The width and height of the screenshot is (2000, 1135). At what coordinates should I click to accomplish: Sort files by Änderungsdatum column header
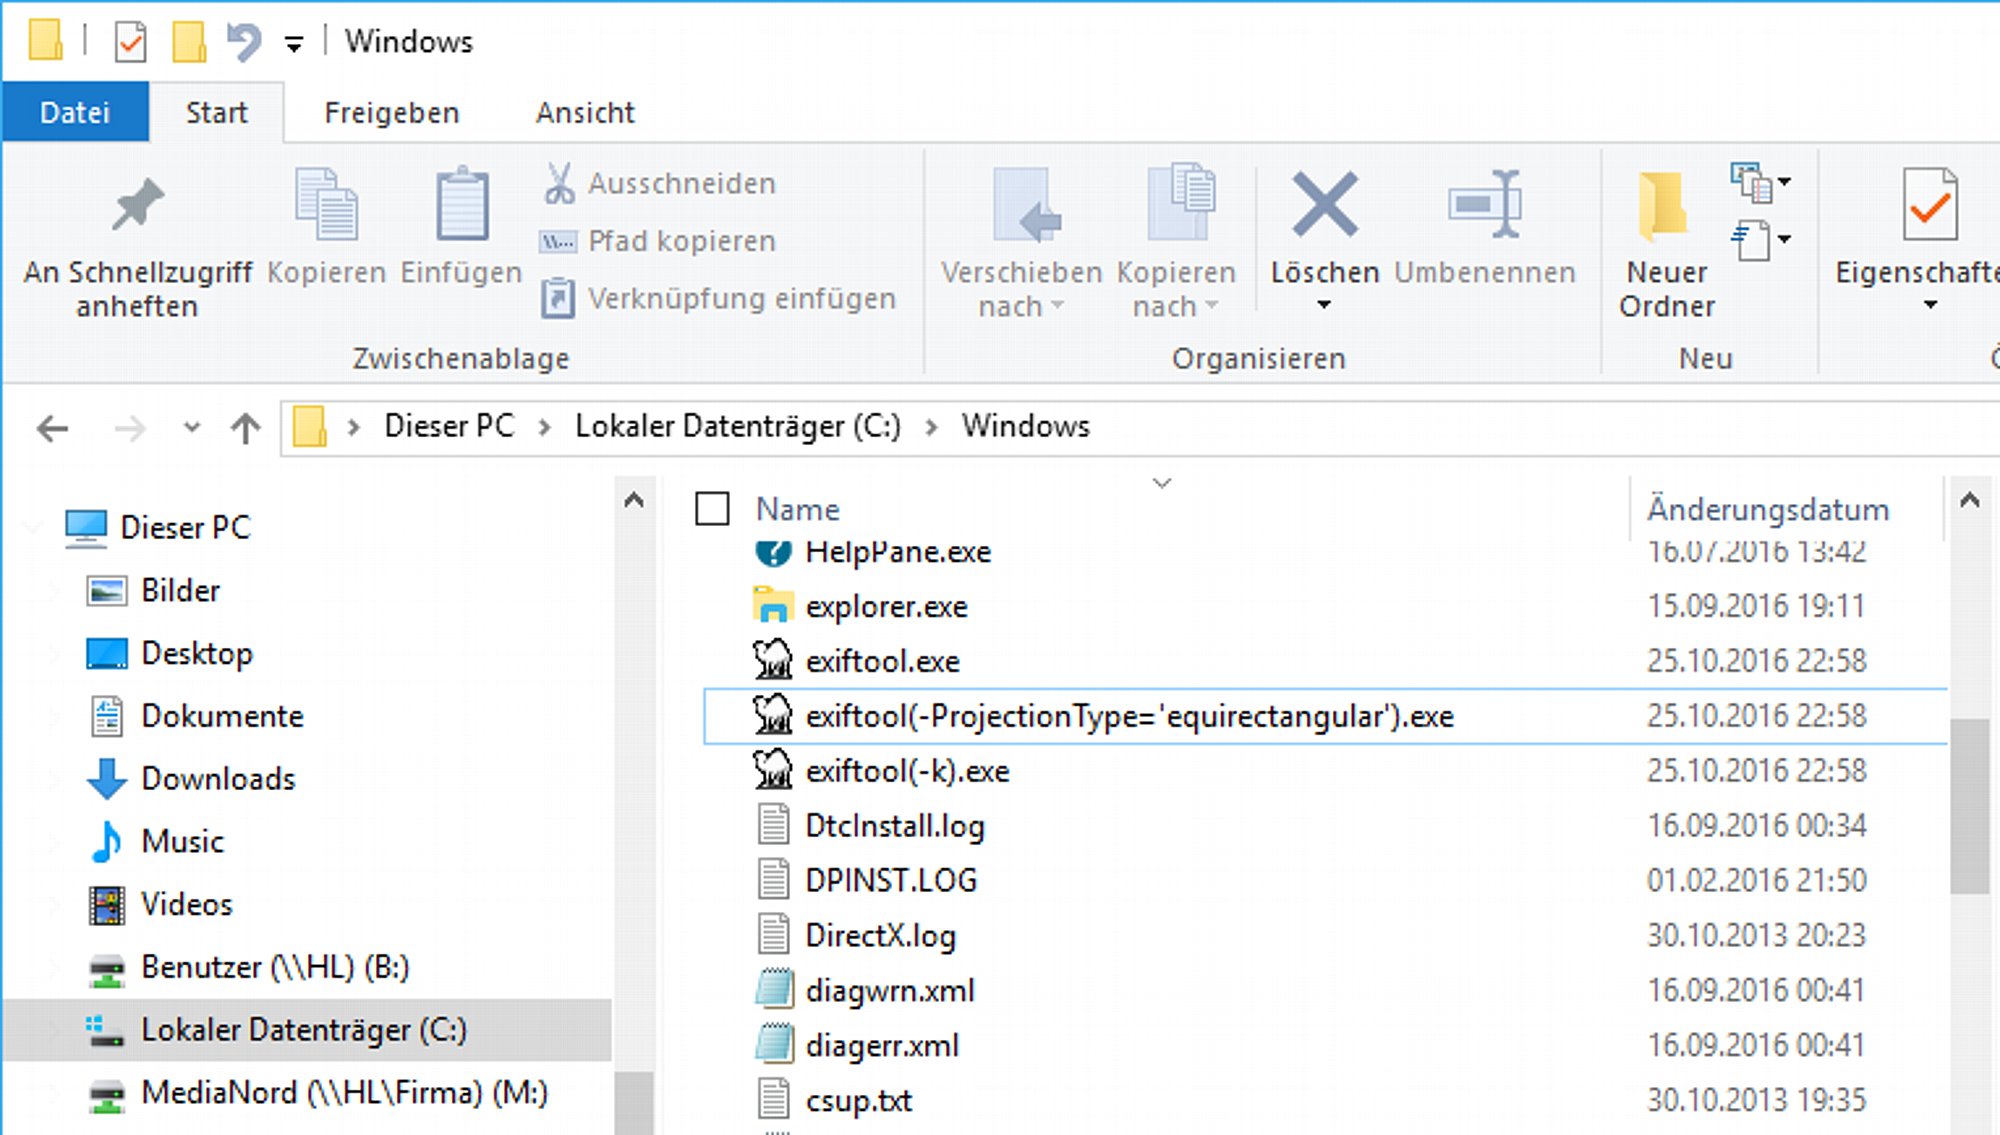point(1768,510)
